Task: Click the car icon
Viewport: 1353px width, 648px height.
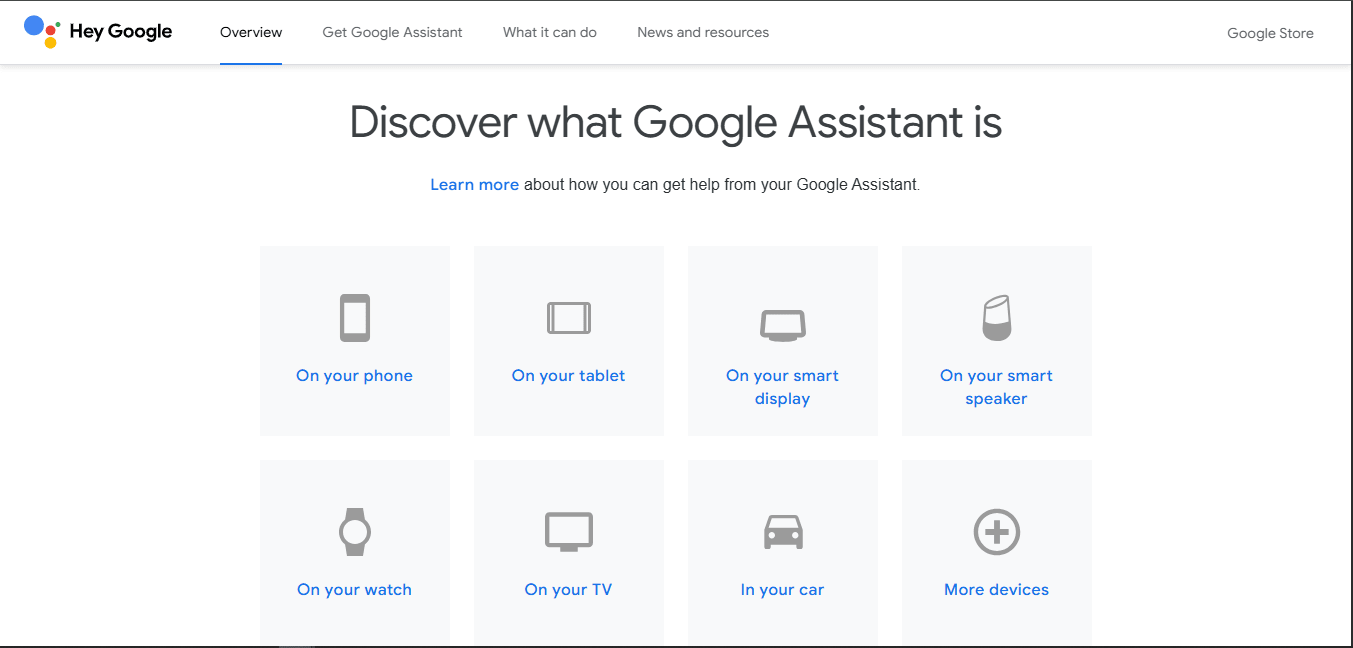Action: 782,531
